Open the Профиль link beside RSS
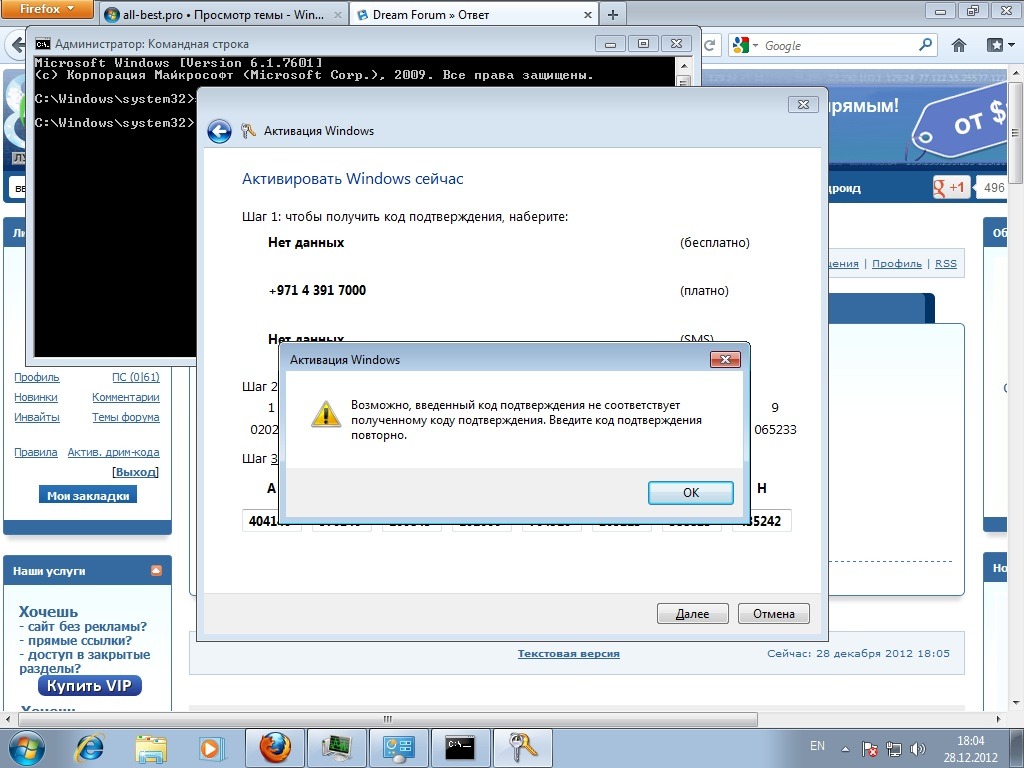 (897, 263)
